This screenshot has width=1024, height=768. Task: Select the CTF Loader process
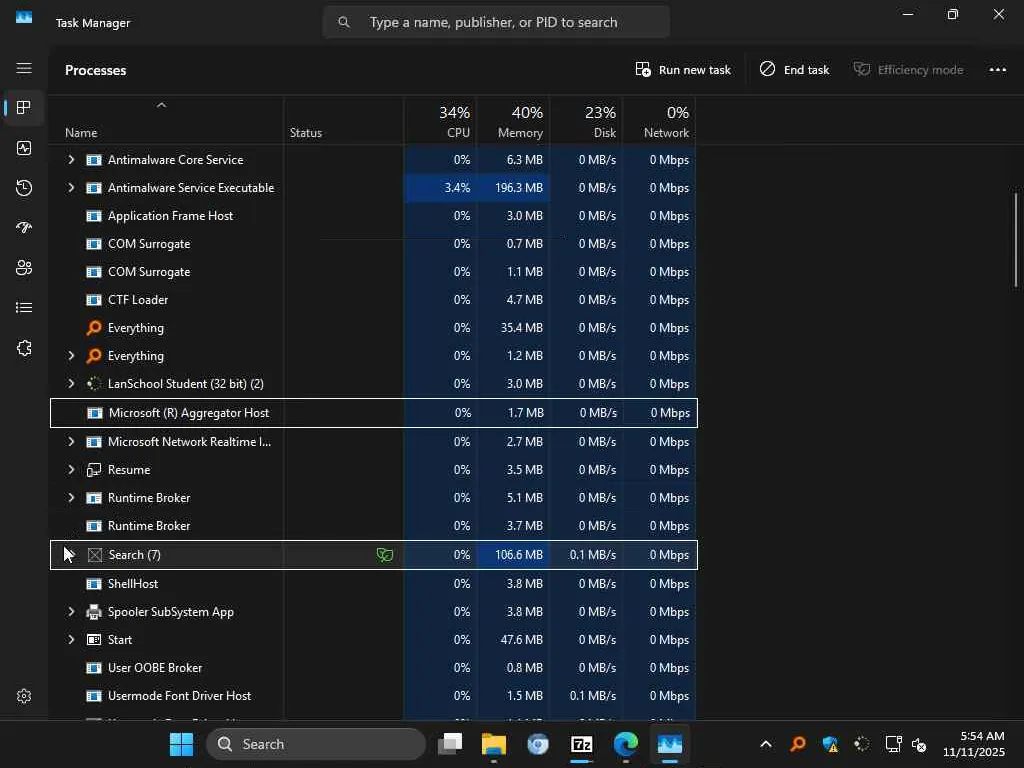coord(374,300)
